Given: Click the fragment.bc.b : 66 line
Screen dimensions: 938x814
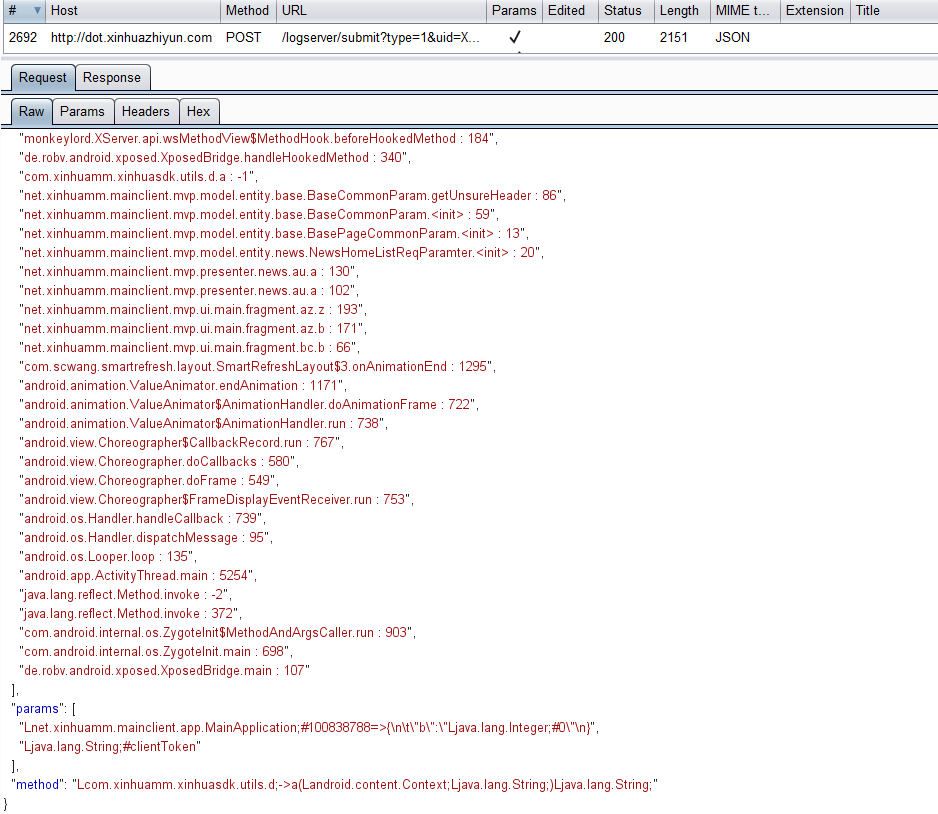Looking at the screenshot, I should tap(190, 348).
